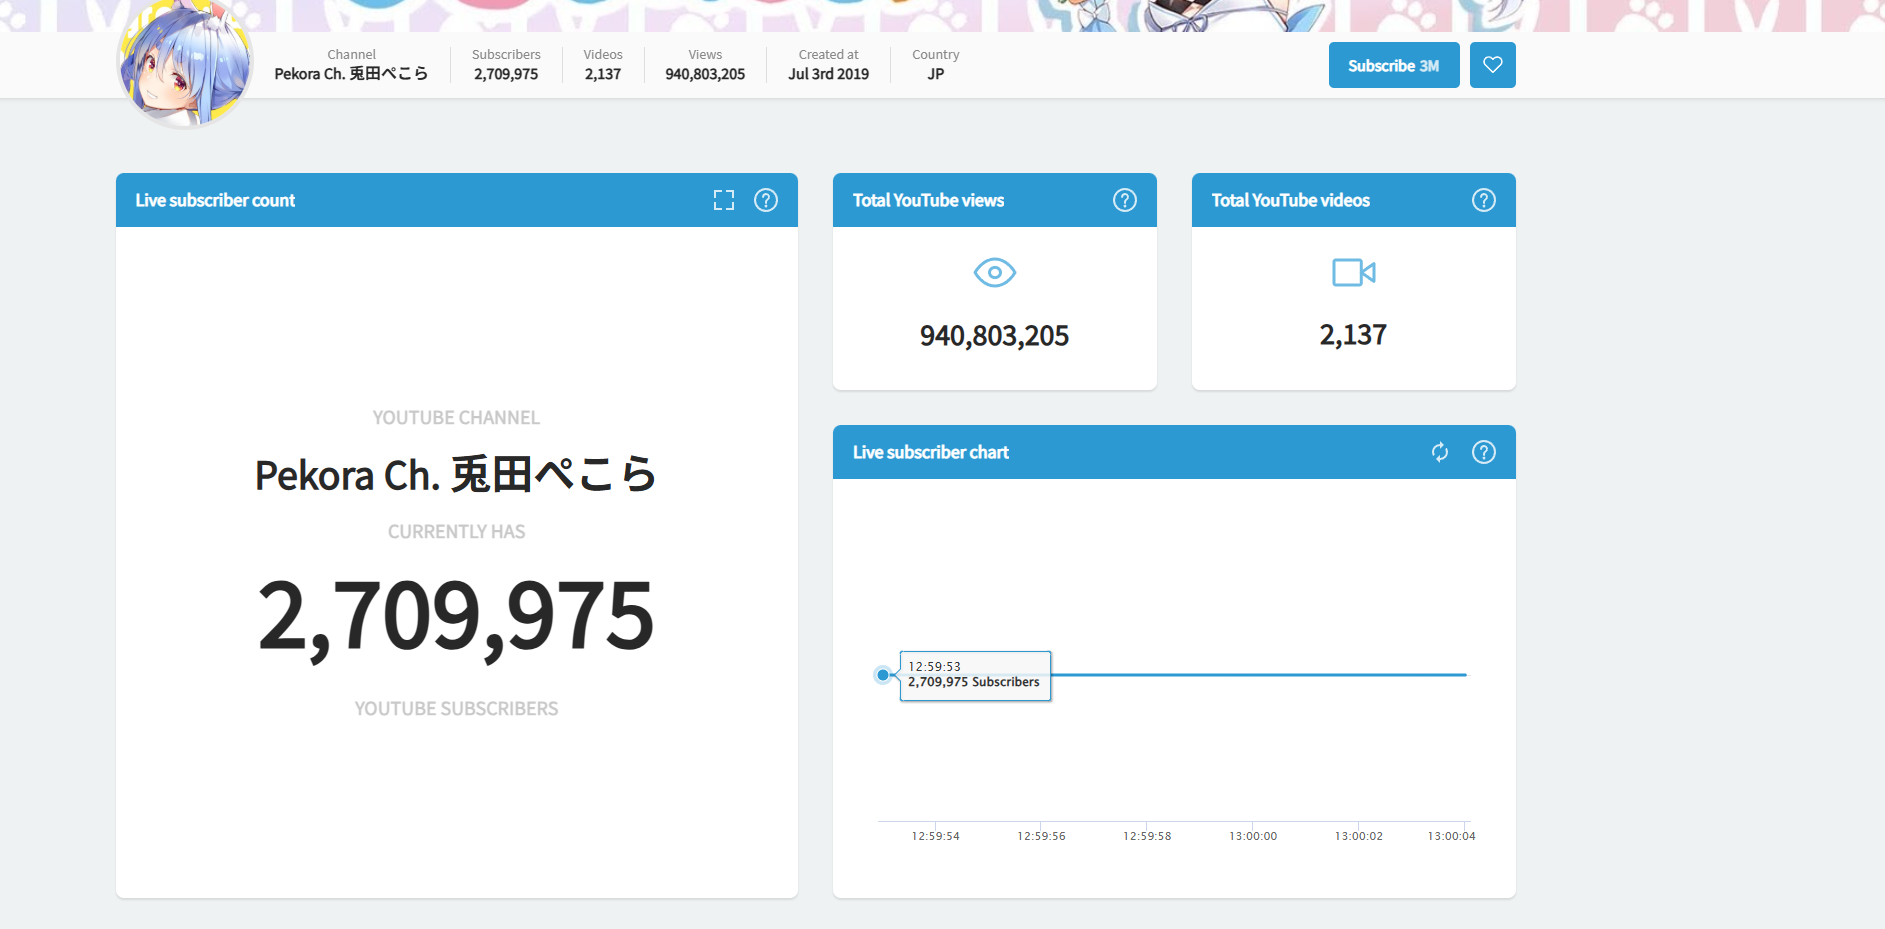Image resolution: width=1885 pixels, height=929 pixels.
Task: Click the 12:59:54 axis label on chart
Action: pos(935,836)
